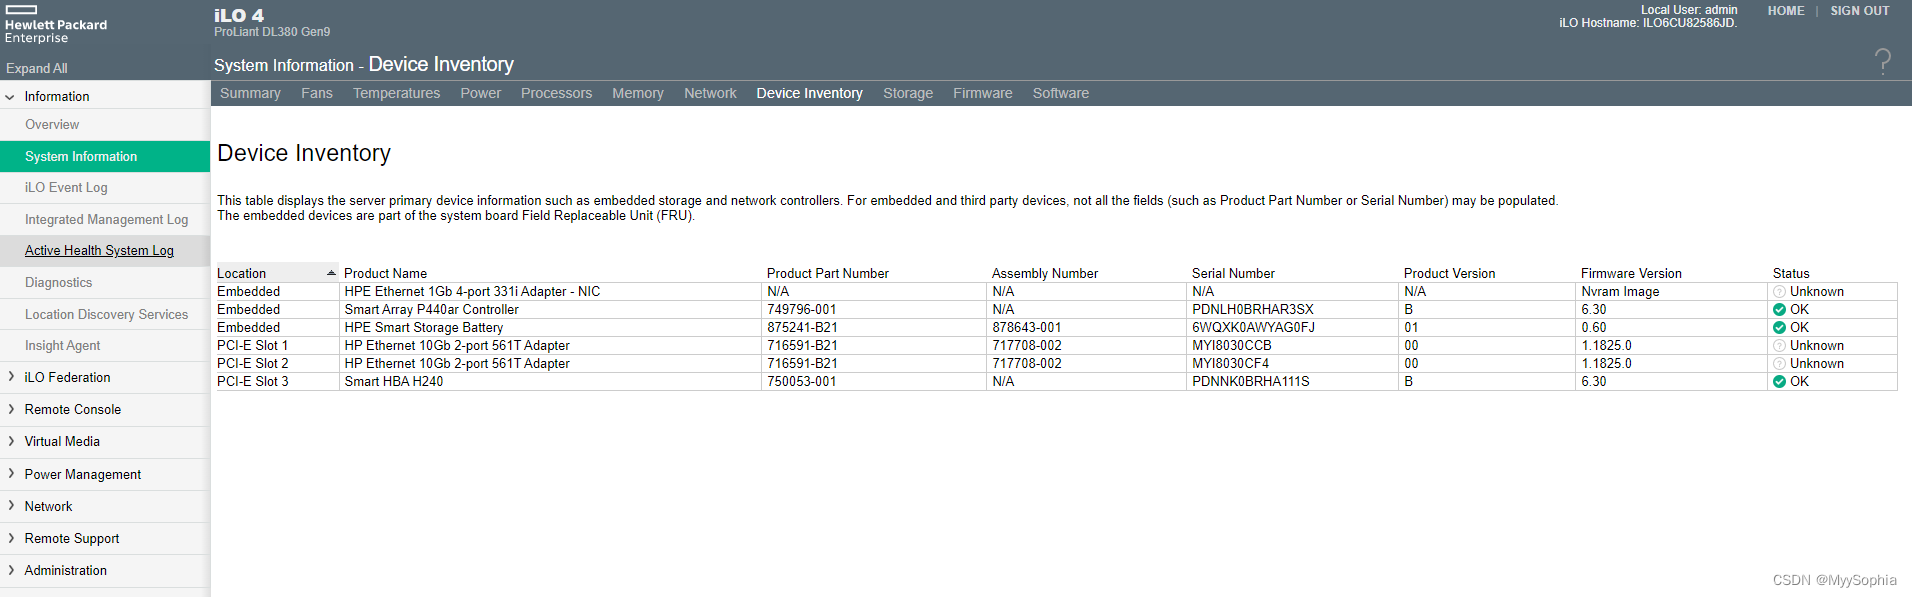Click the OK status icon for Smart Array P440ar Controller

(1779, 310)
